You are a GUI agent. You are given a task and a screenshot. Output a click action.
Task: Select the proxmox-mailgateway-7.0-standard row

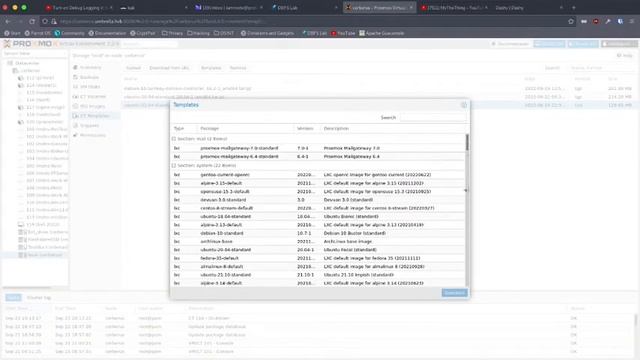click(318, 148)
